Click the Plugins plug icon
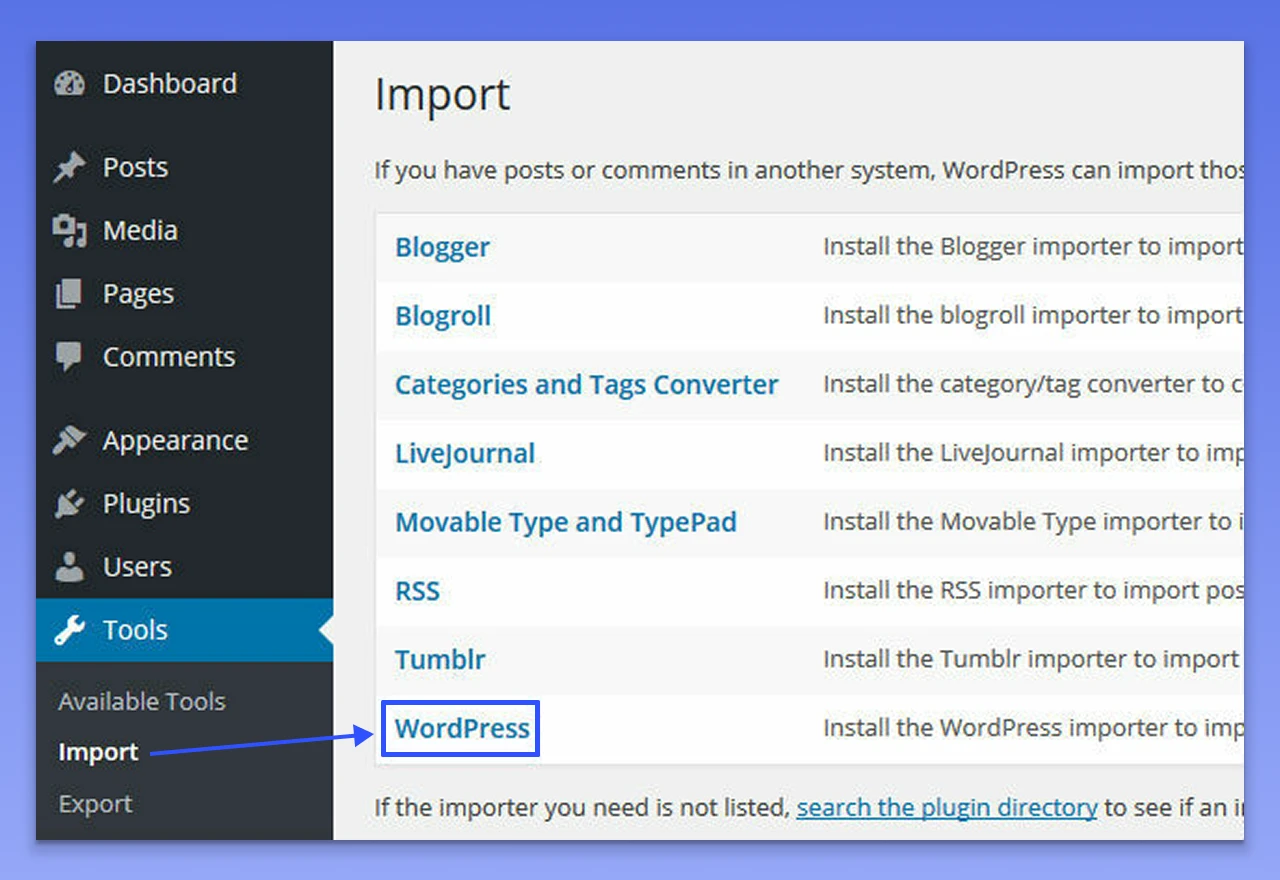This screenshot has width=1280, height=880. click(70, 504)
